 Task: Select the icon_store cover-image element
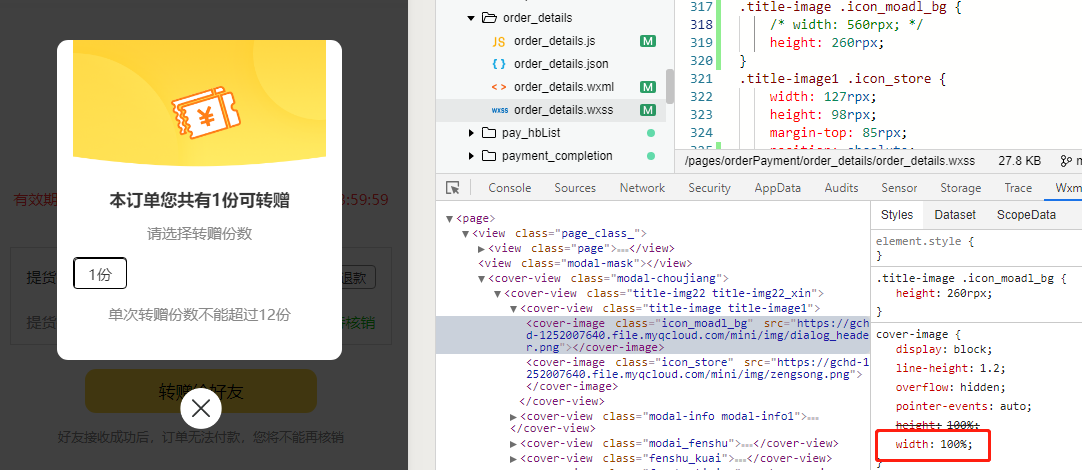click(x=694, y=373)
